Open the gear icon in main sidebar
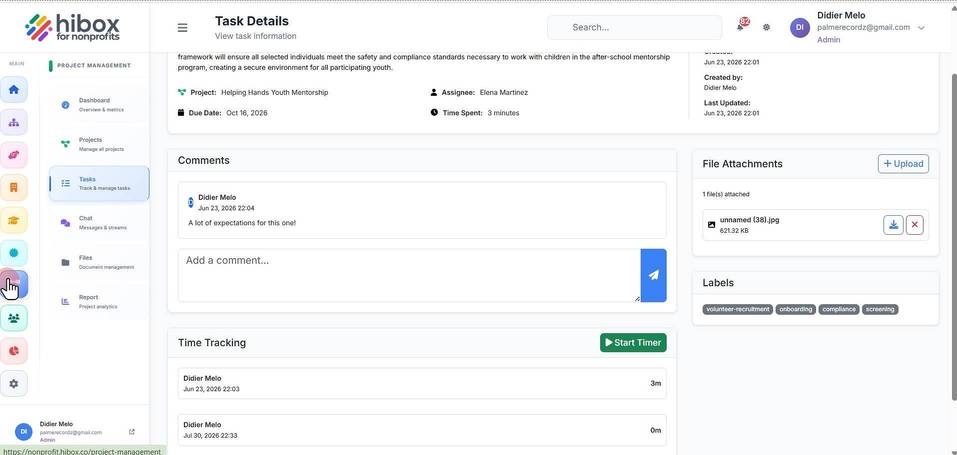 (13, 384)
